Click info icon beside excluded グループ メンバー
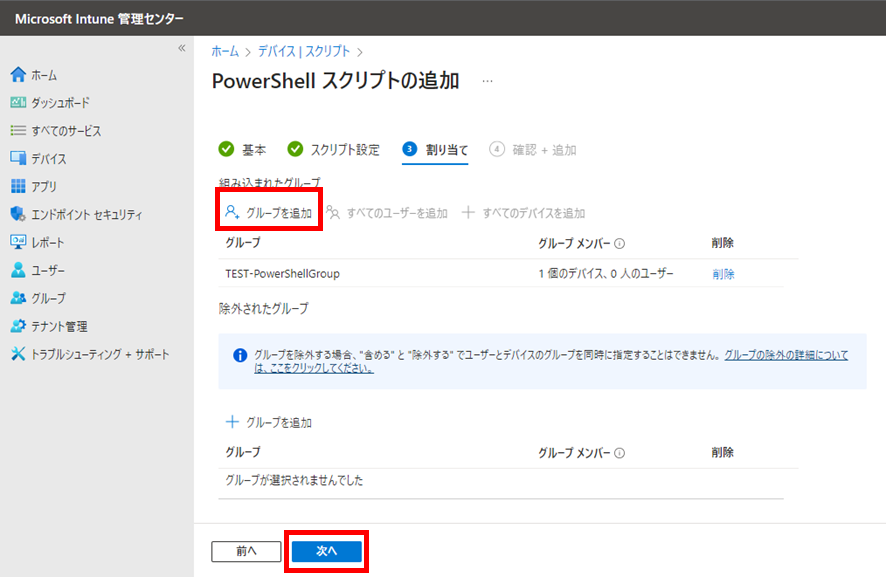Viewport: 886px width, 577px height. (x=620, y=453)
